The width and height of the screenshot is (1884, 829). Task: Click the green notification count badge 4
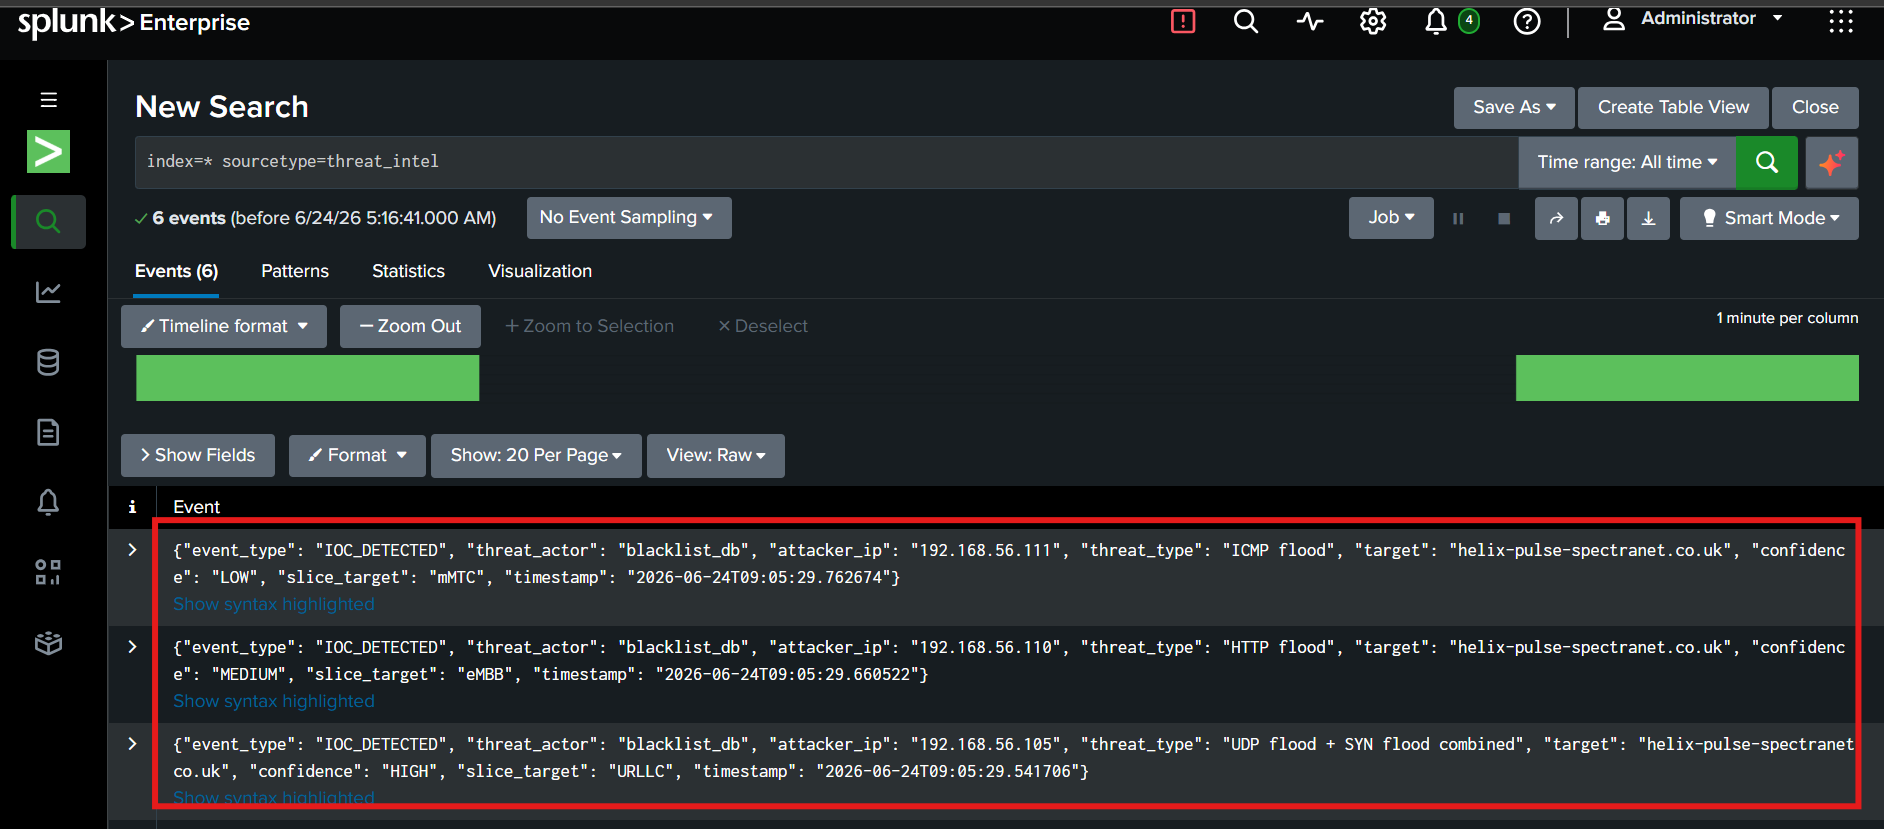(x=1469, y=20)
